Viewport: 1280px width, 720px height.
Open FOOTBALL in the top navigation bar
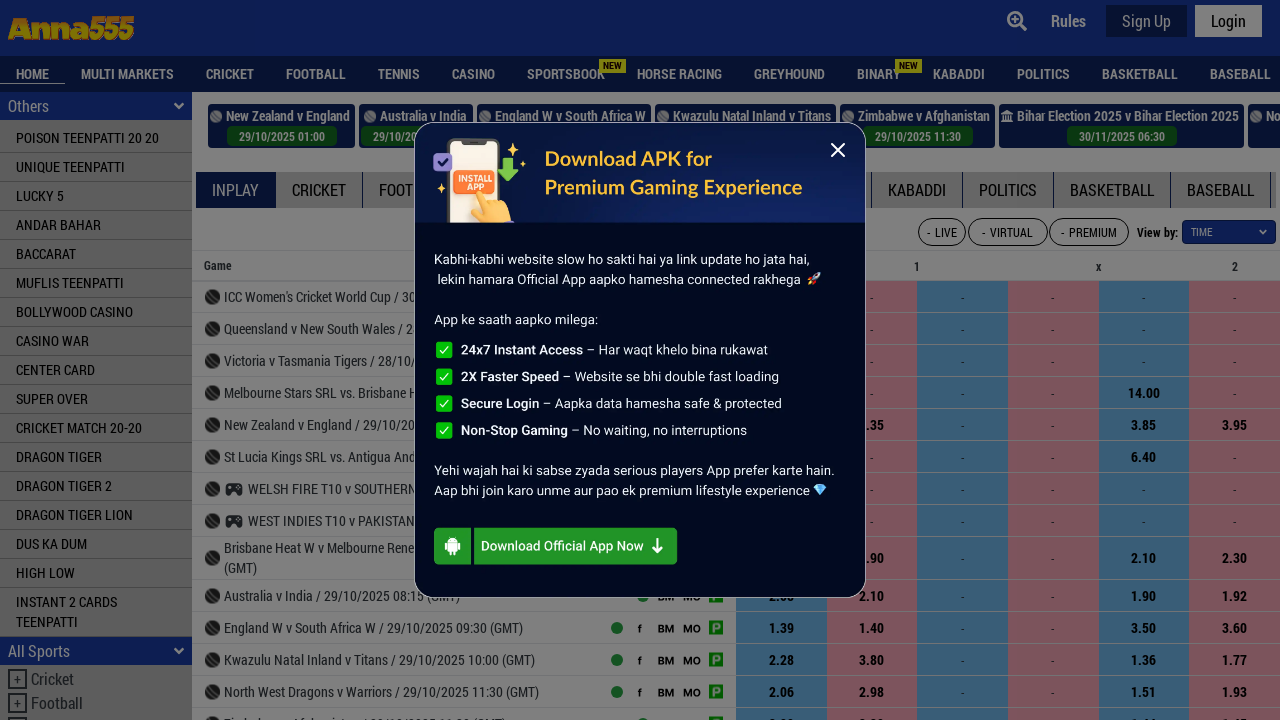coord(316,74)
